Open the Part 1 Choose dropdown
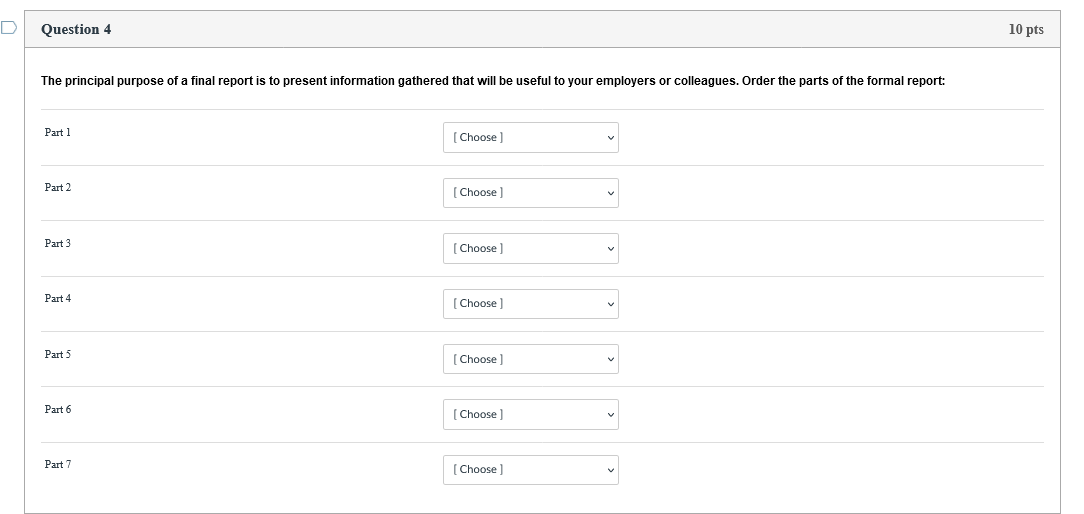This screenshot has width=1084, height=514. [x=530, y=138]
